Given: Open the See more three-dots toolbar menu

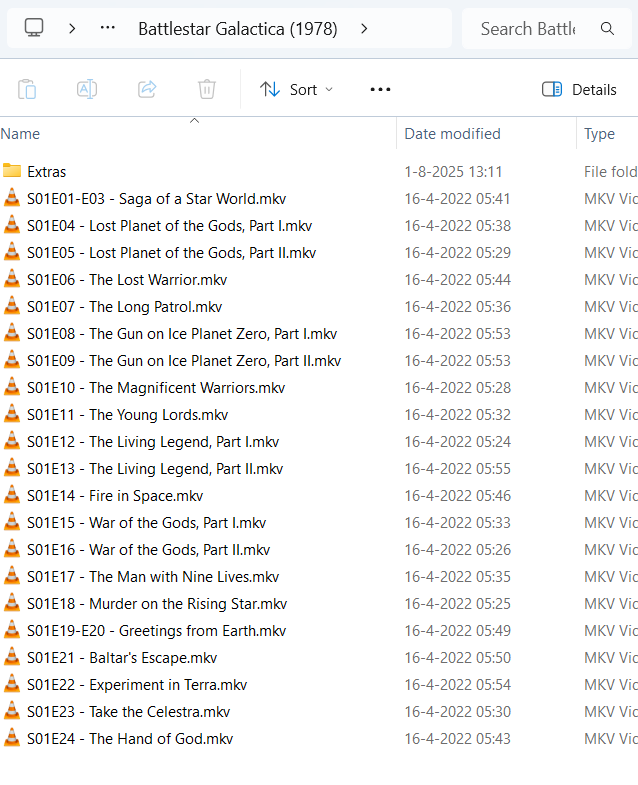Looking at the screenshot, I should (x=380, y=89).
